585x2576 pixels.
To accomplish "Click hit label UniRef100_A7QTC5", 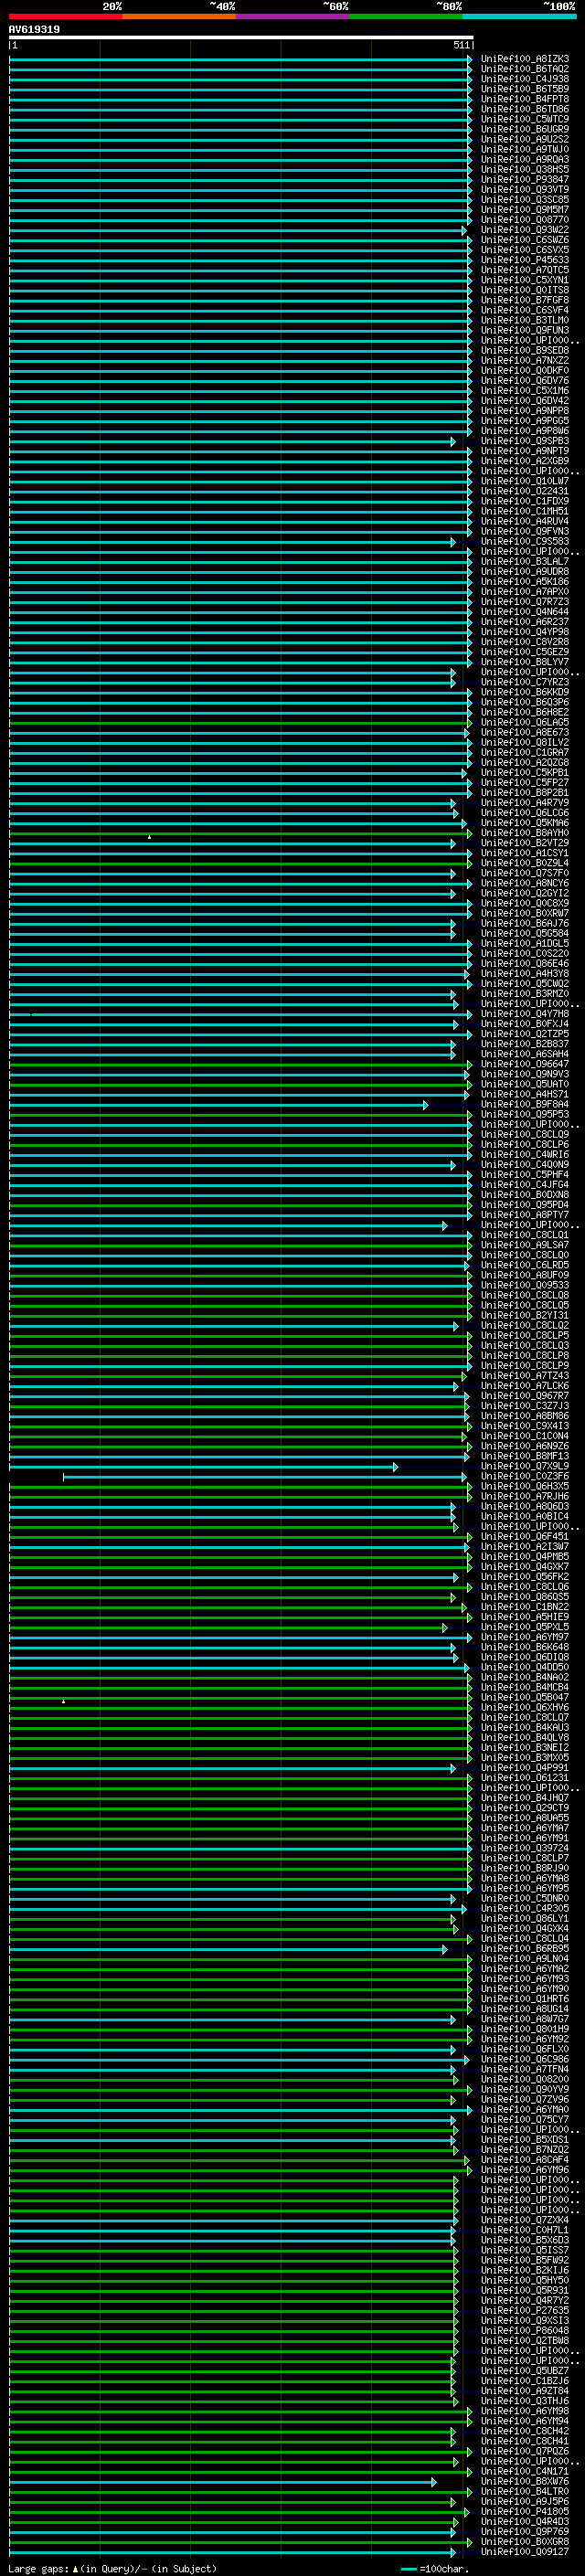I will [x=525, y=270].
